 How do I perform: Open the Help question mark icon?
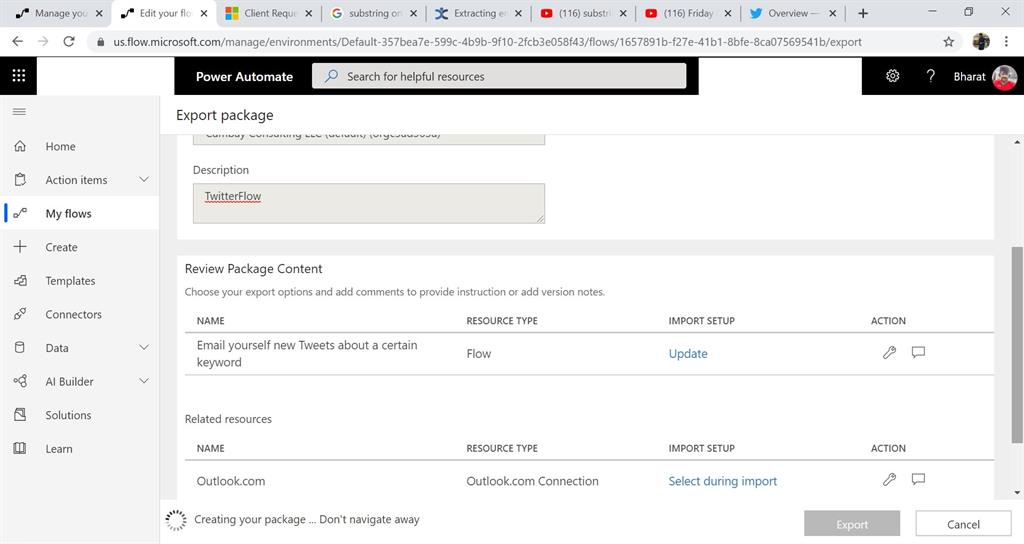[x=930, y=76]
